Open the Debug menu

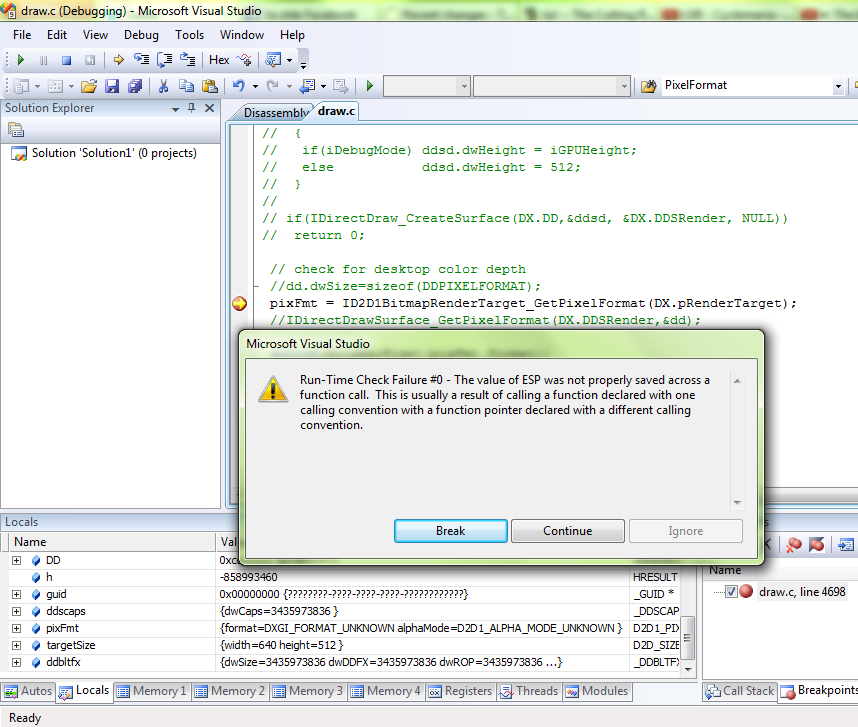click(x=141, y=35)
